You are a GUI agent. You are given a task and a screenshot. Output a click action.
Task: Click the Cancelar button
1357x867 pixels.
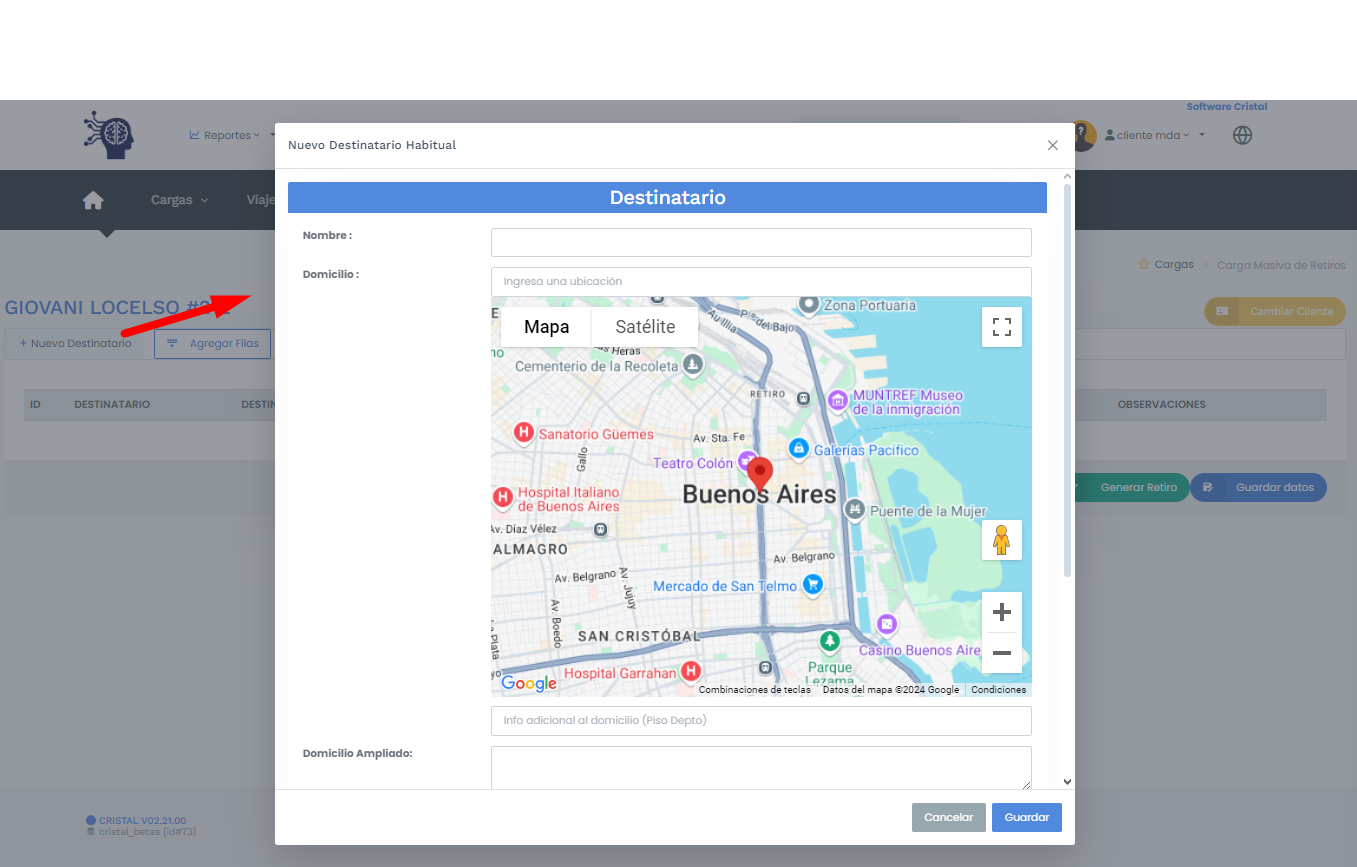pos(949,817)
